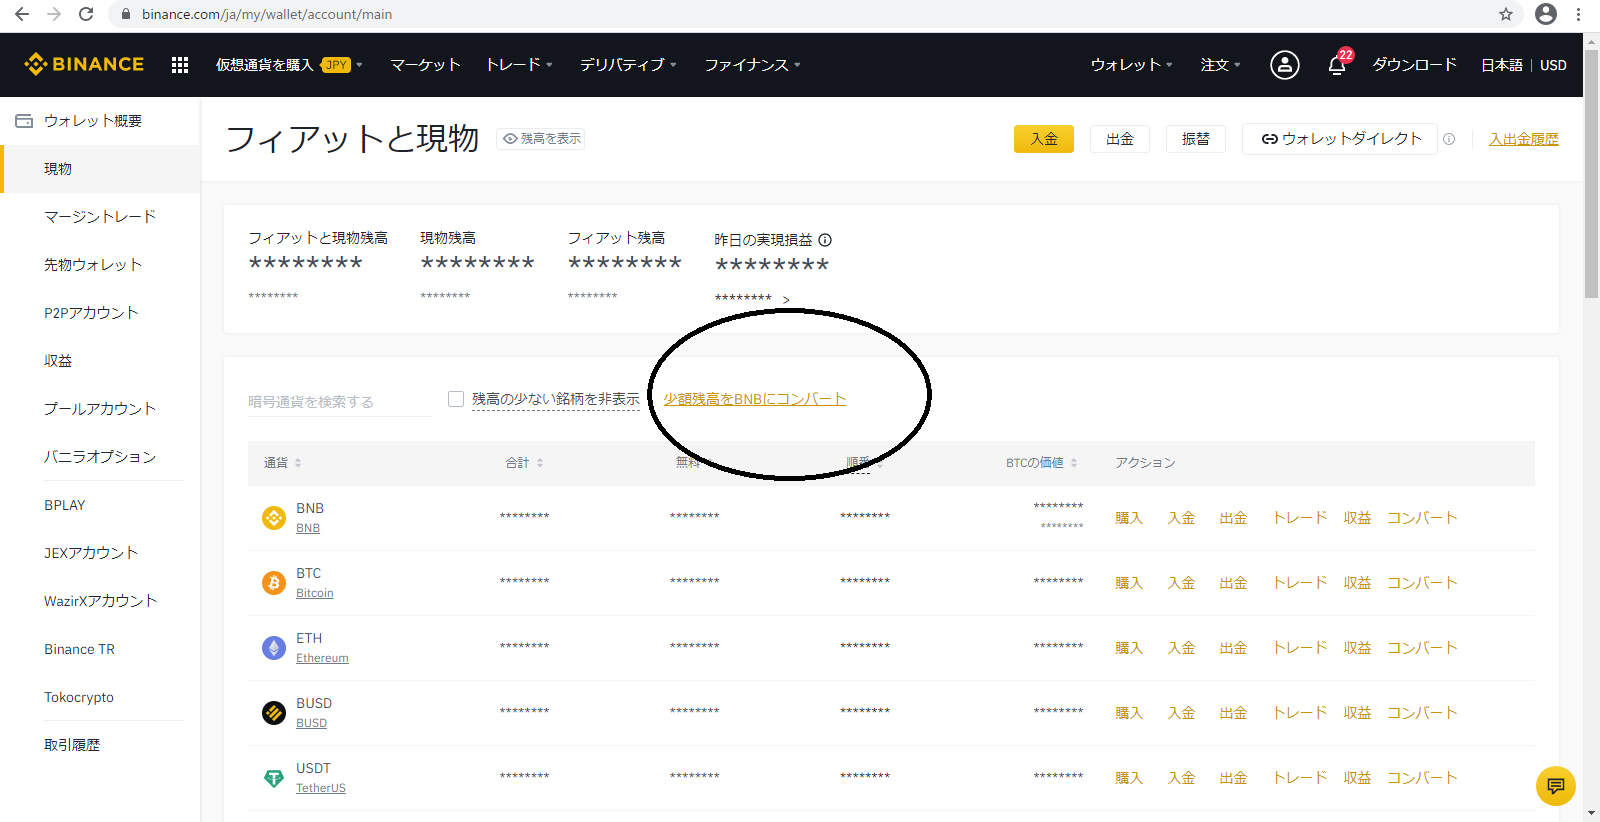Viewport: 1600px width, 822px height.
Task: Click the yellow 入金 button
Action: pyautogui.click(x=1043, y=139)
